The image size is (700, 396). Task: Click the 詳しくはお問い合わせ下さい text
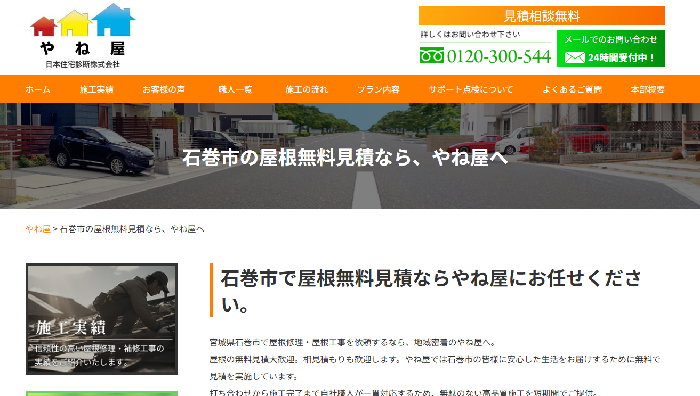(470, 34)
